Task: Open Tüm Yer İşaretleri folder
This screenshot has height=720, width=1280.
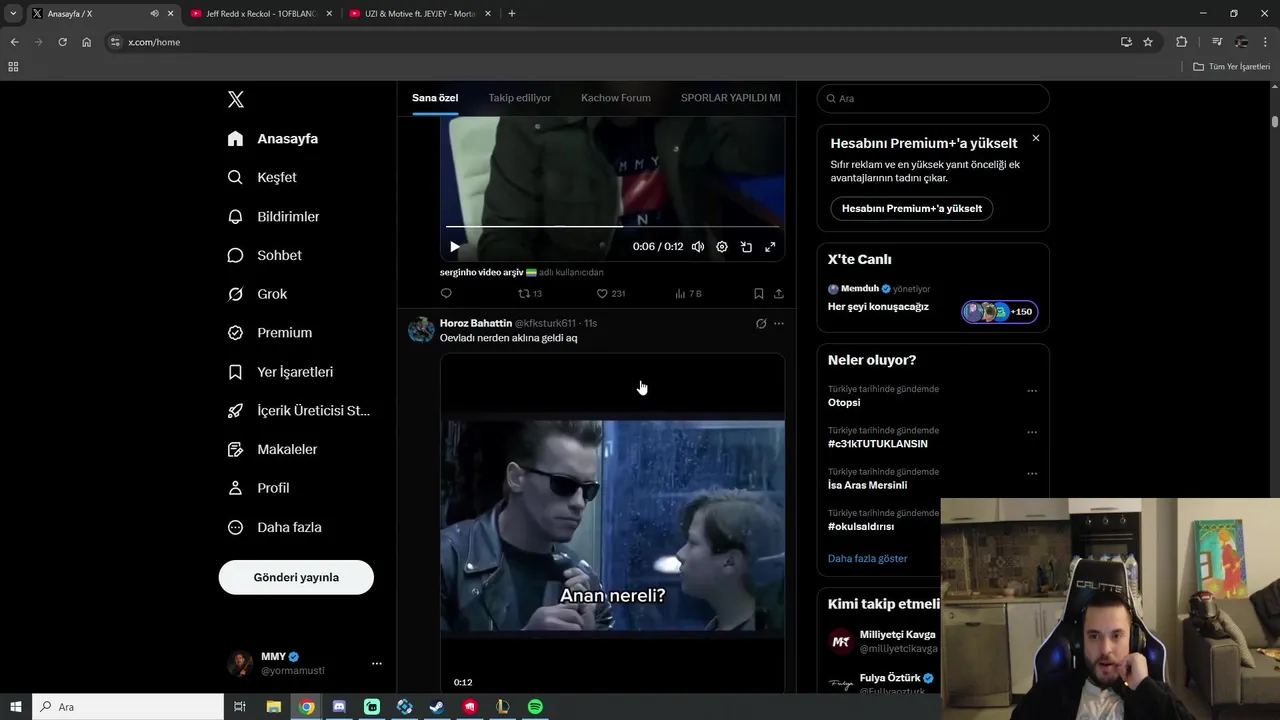Action: [x=1232, y=67]
